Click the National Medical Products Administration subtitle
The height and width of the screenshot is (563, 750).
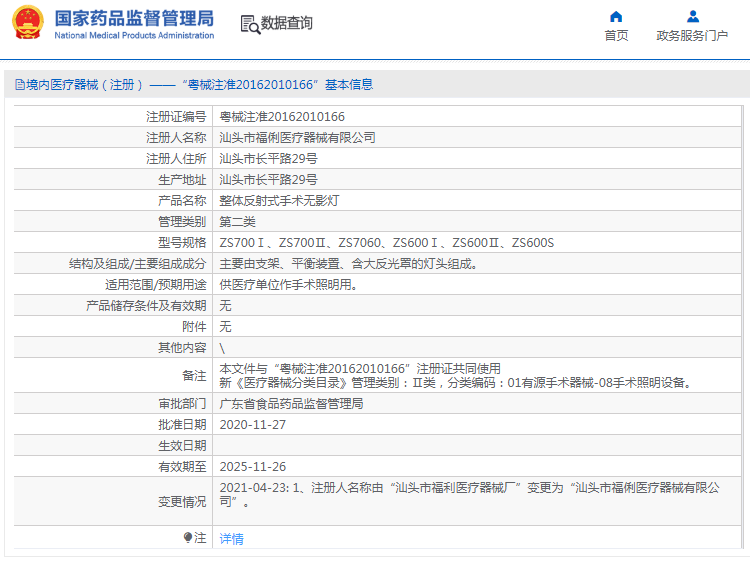(x=134, y=35)
